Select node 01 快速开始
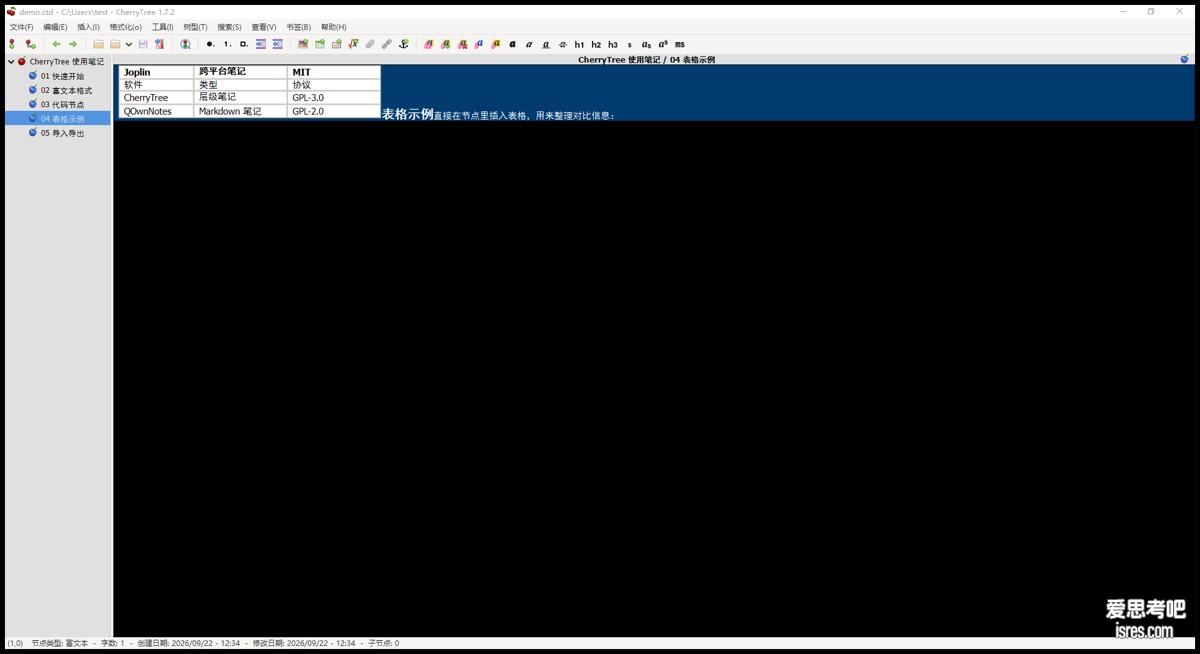The width and height of the screenshot is (1200, 654). pyautogui.click(x=62, y=76)
